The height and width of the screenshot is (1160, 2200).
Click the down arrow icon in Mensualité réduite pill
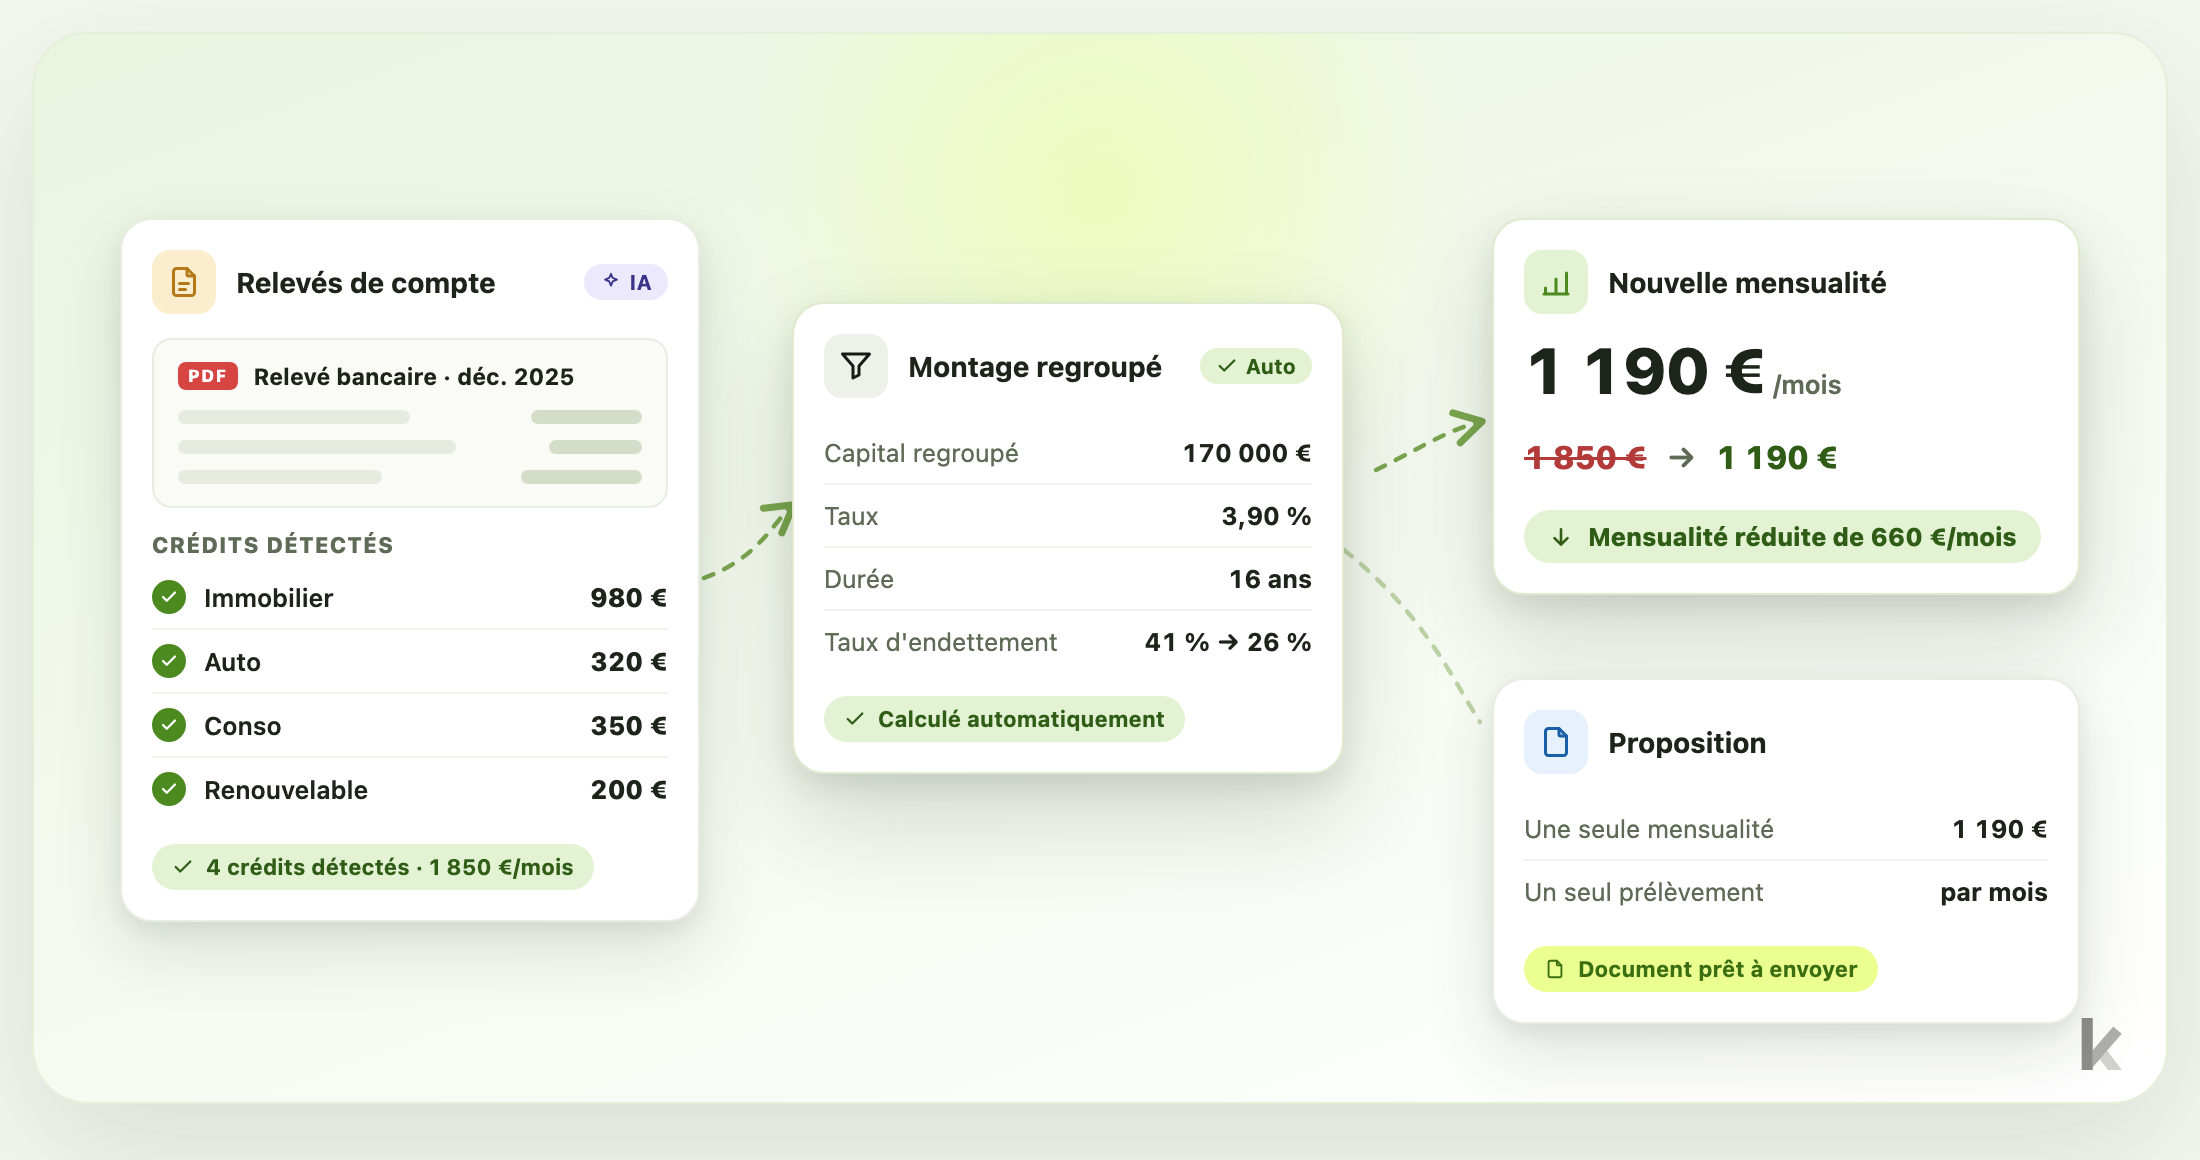[1561, 537]
